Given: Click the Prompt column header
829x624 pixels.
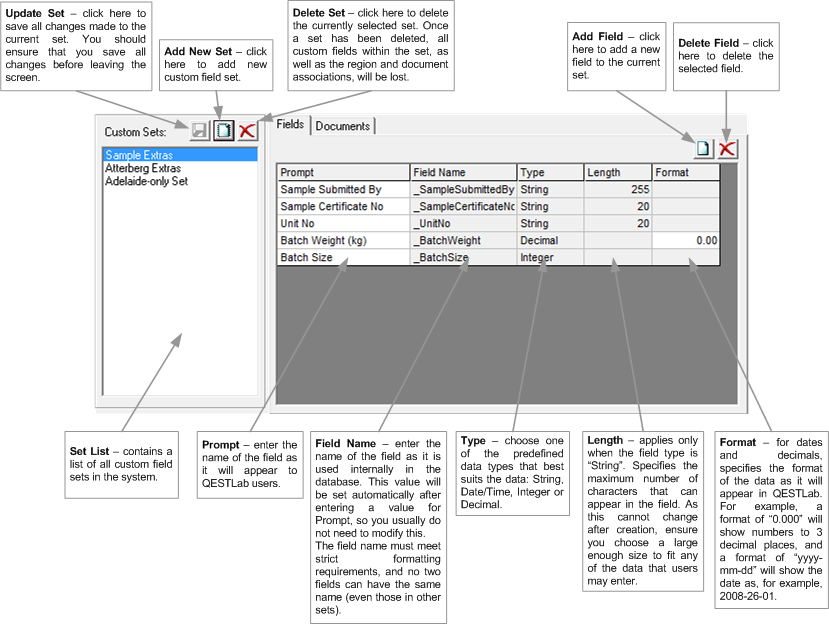Looking at the screenshot, I should tap(343, 173).
